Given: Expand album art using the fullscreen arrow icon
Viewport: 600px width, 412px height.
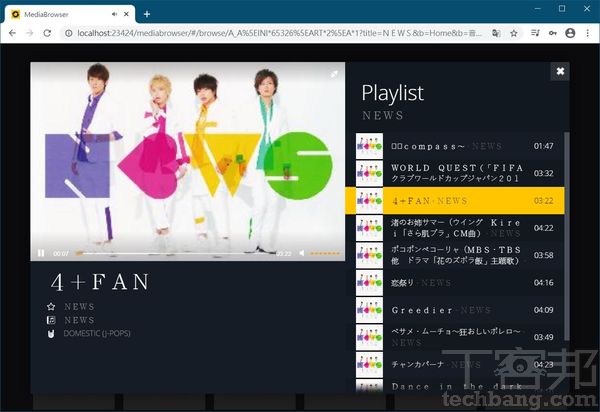Looking at the screenshot, I should tap(335, 73).
